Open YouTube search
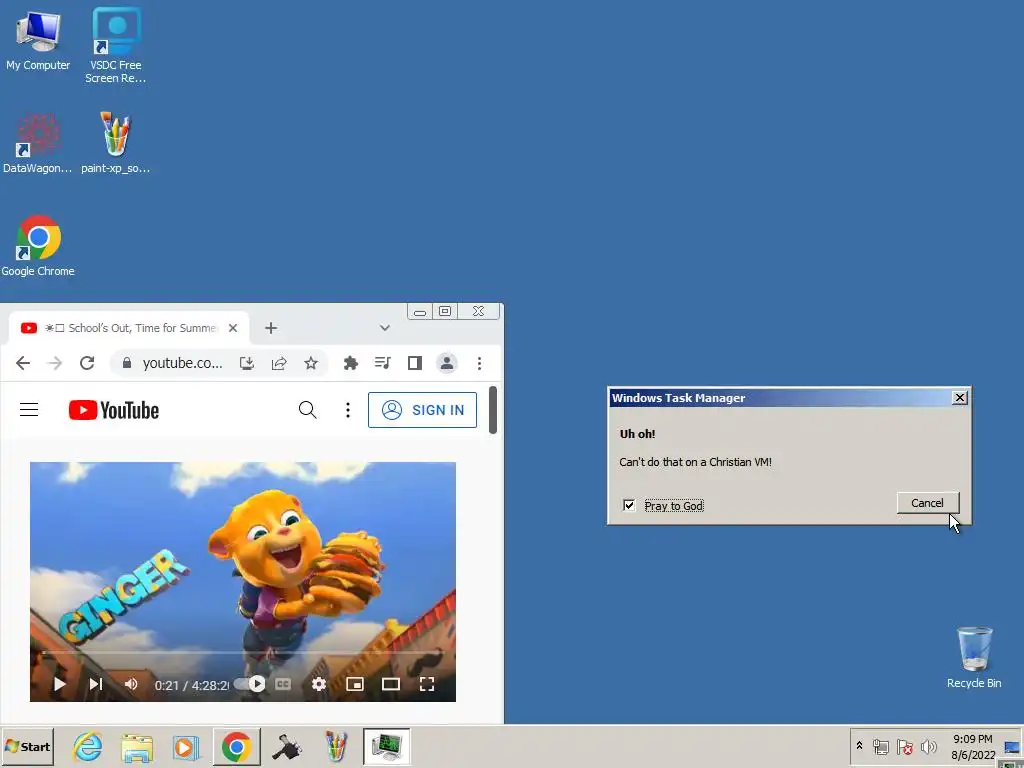 (x=308, y=410)
